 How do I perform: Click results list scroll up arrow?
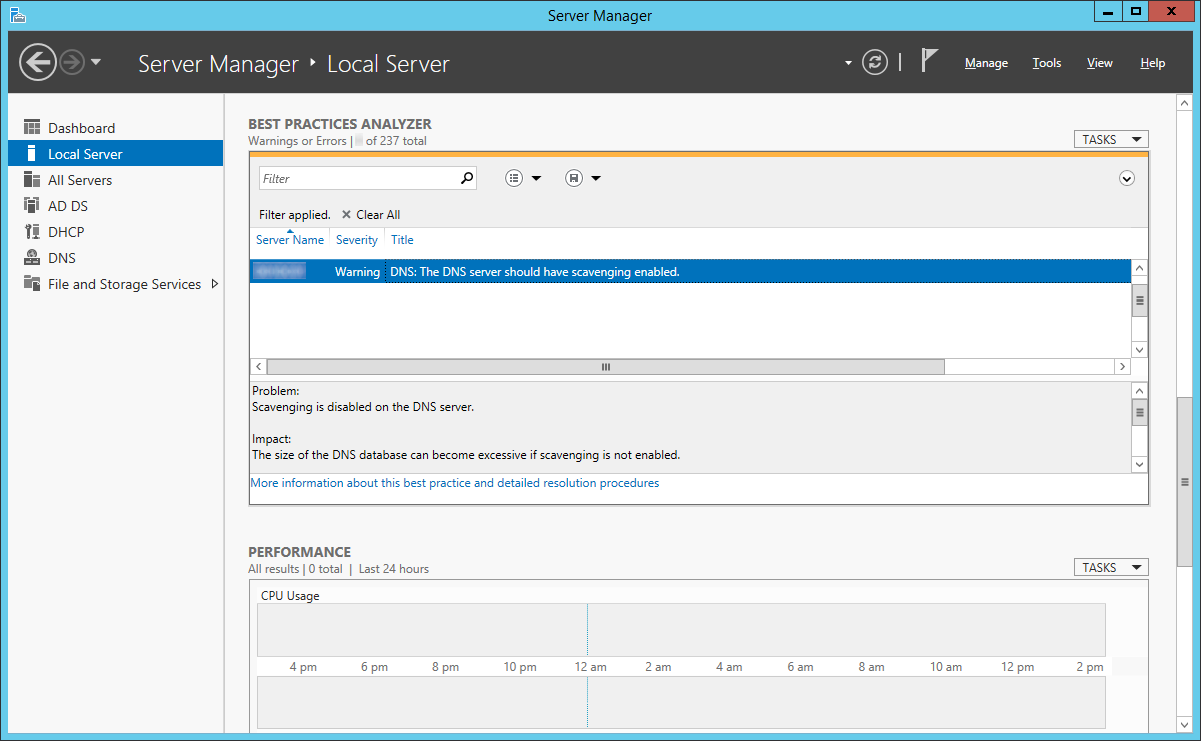1140,269
